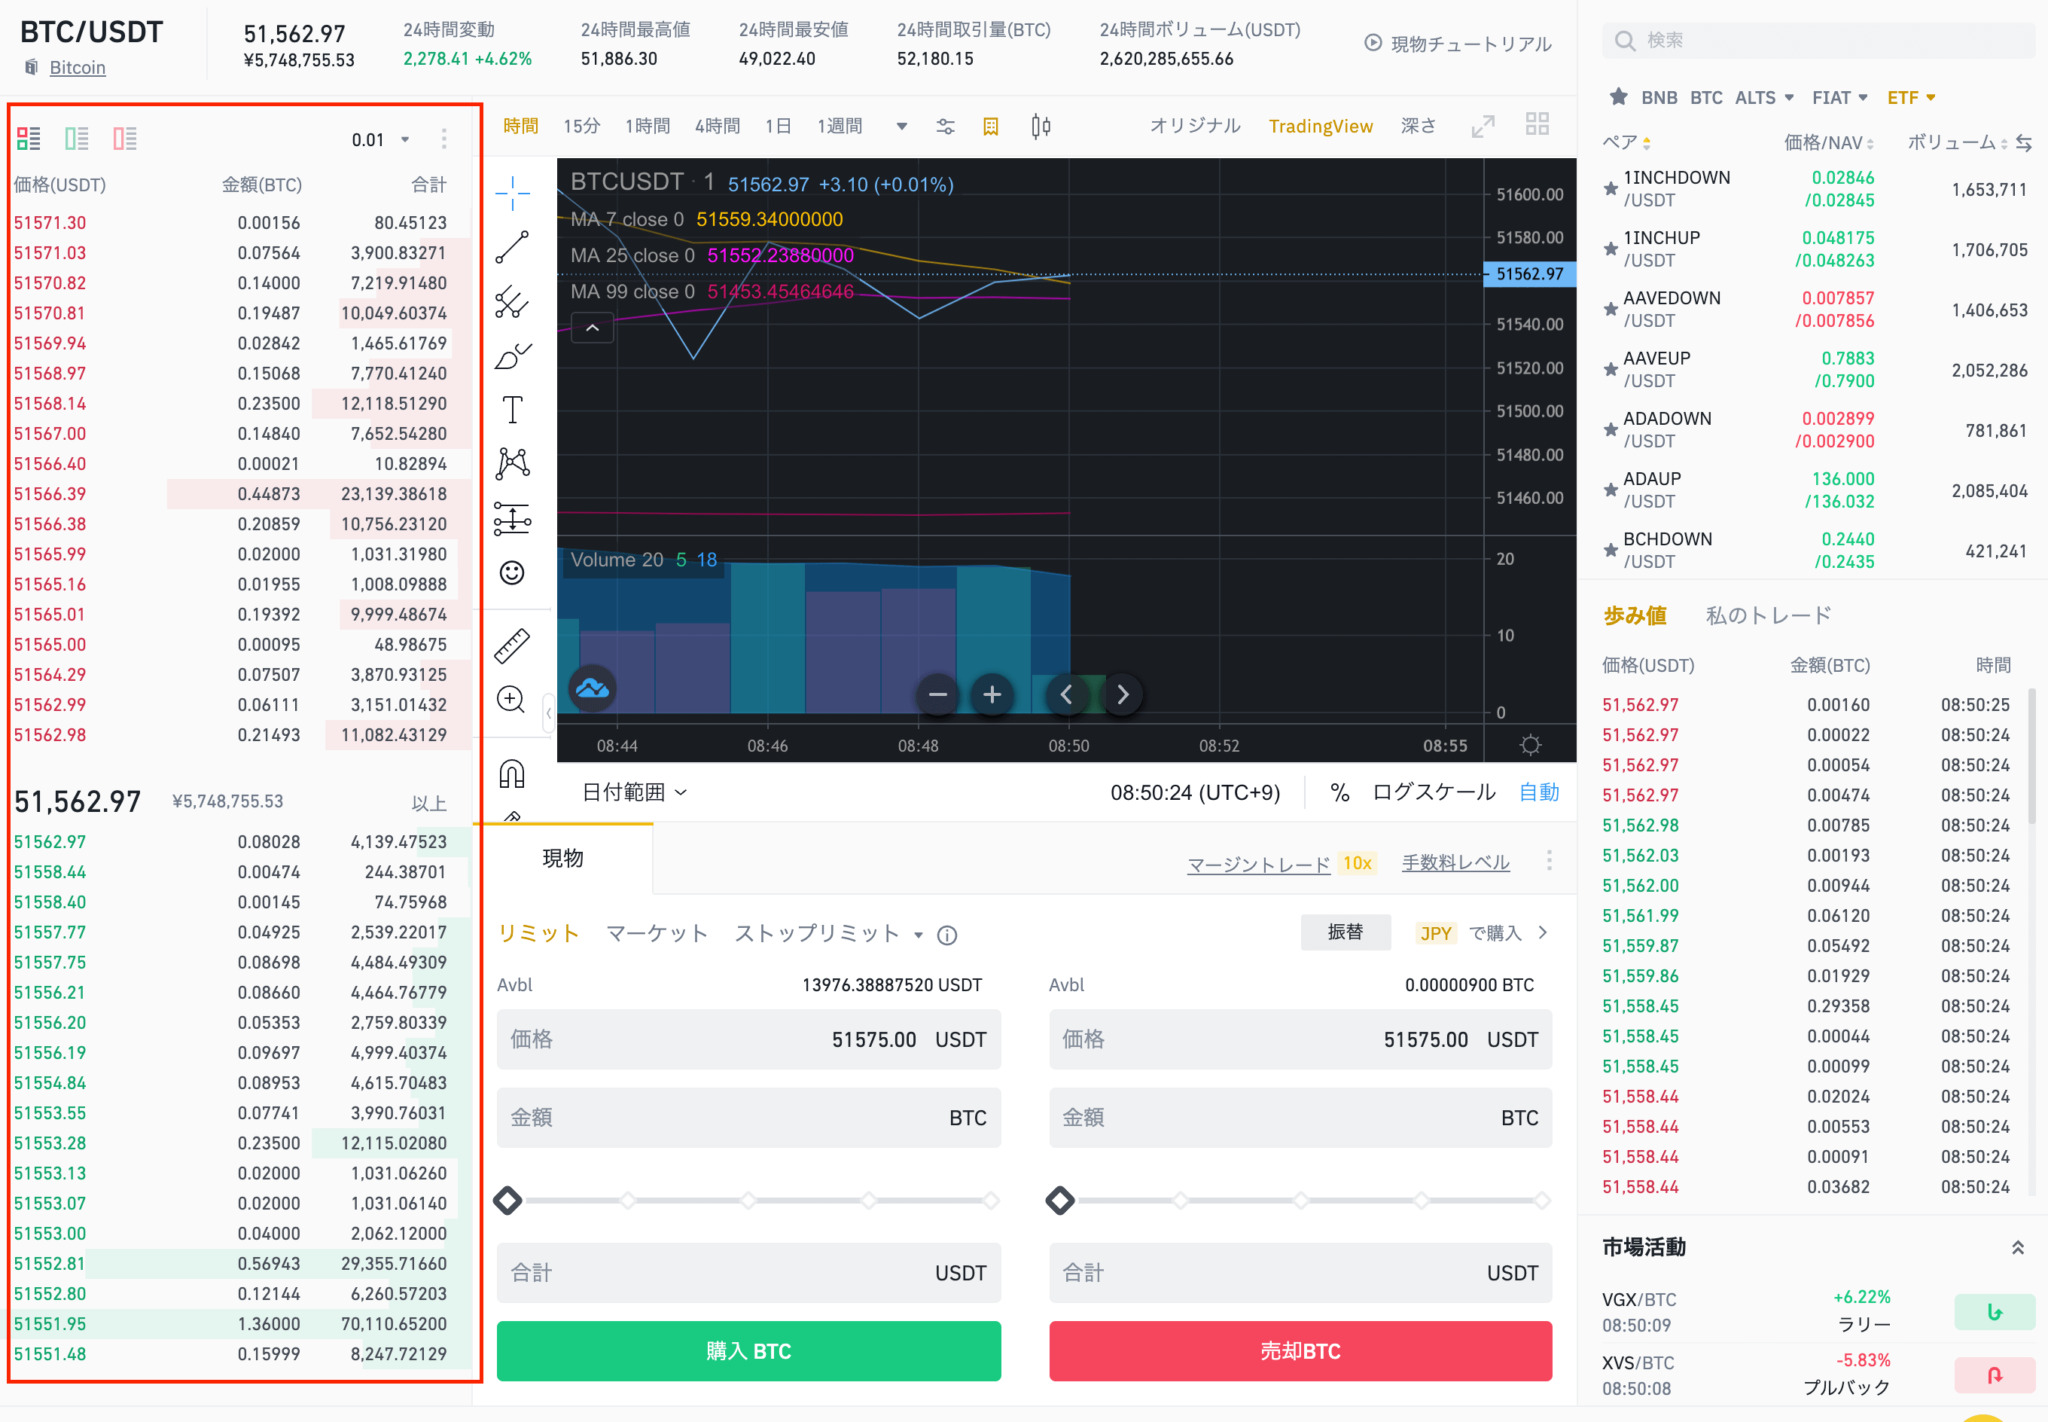
Task: Open 私のトレード tab
Action: [1768, 616]
